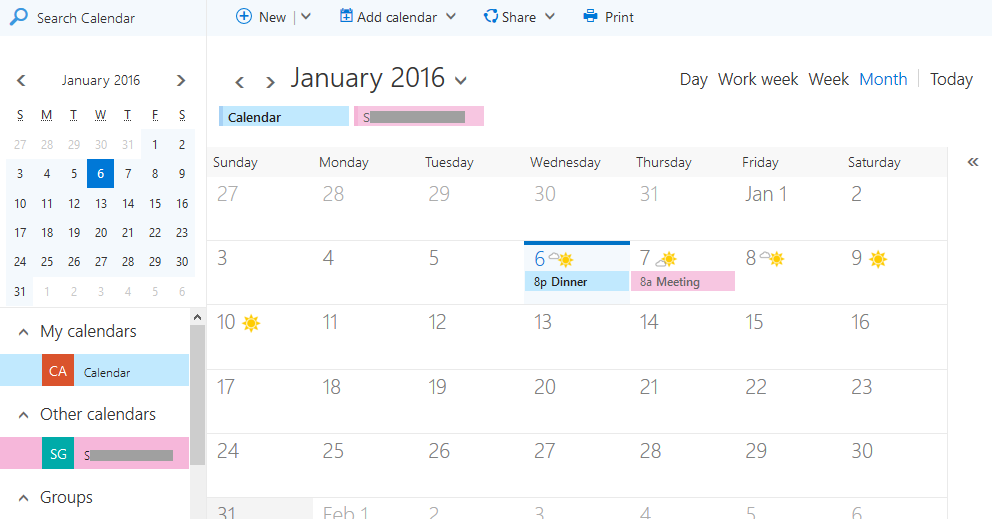
Task: Expand the Share dropdown arrow
Action: click(x=550, y=16)
